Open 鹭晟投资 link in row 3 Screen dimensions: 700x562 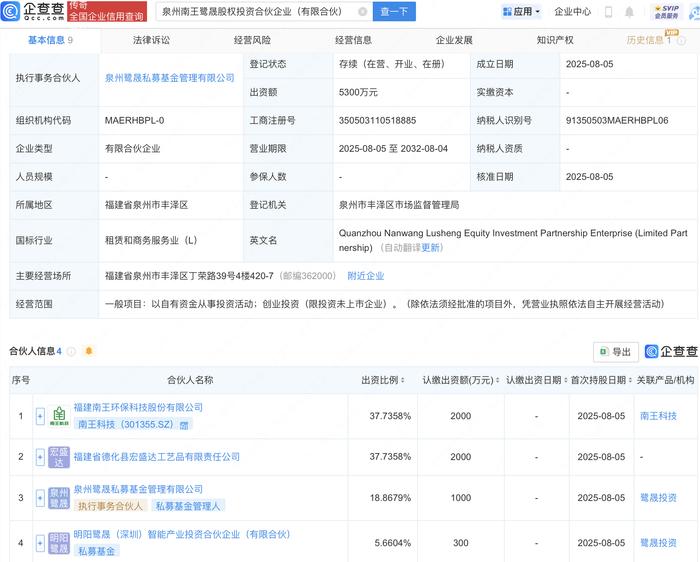[658, 498]
